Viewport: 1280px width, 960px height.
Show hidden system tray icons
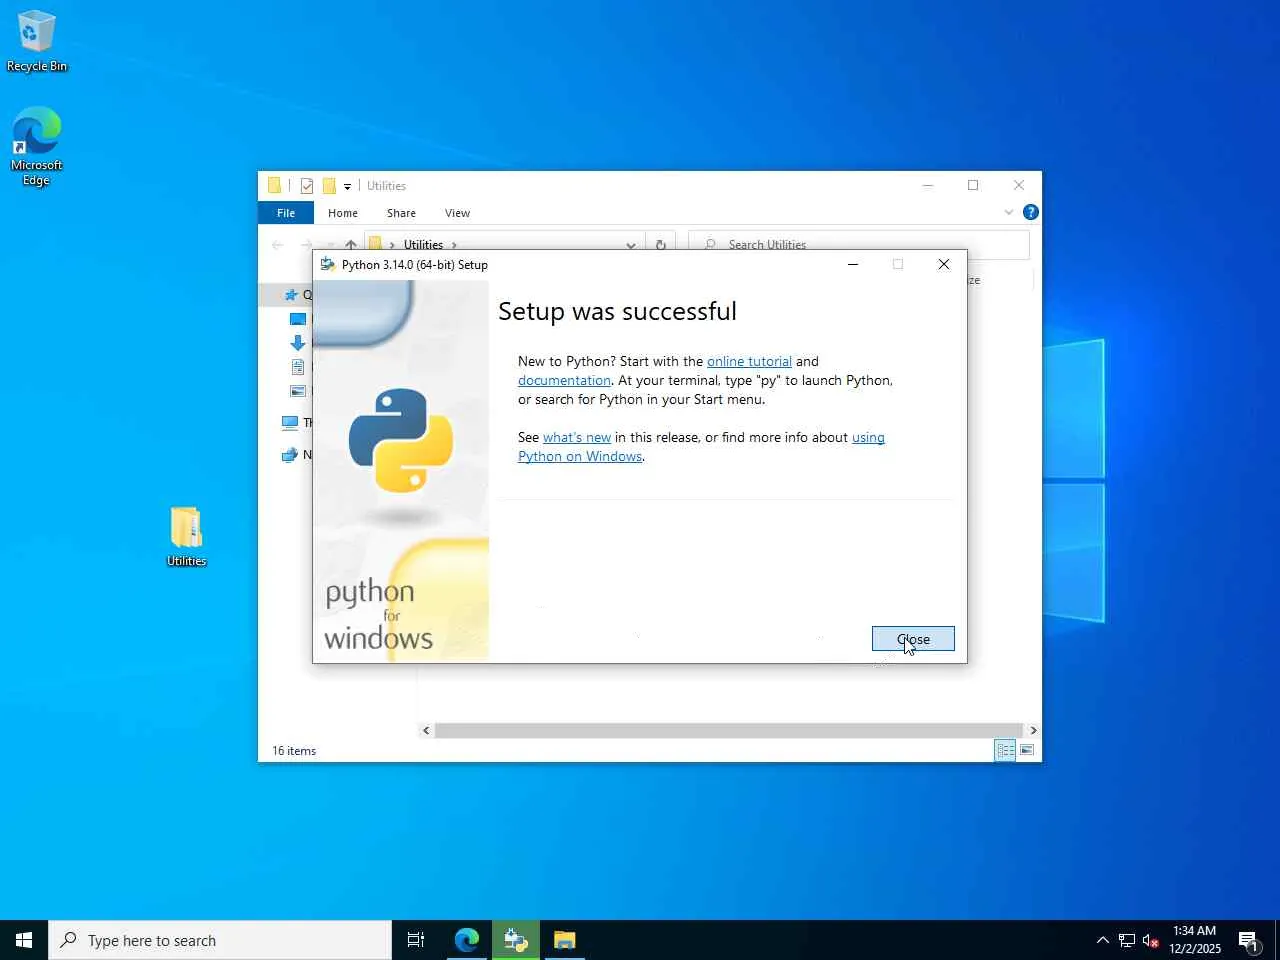pyautogui.click(x=1102, y=940)
